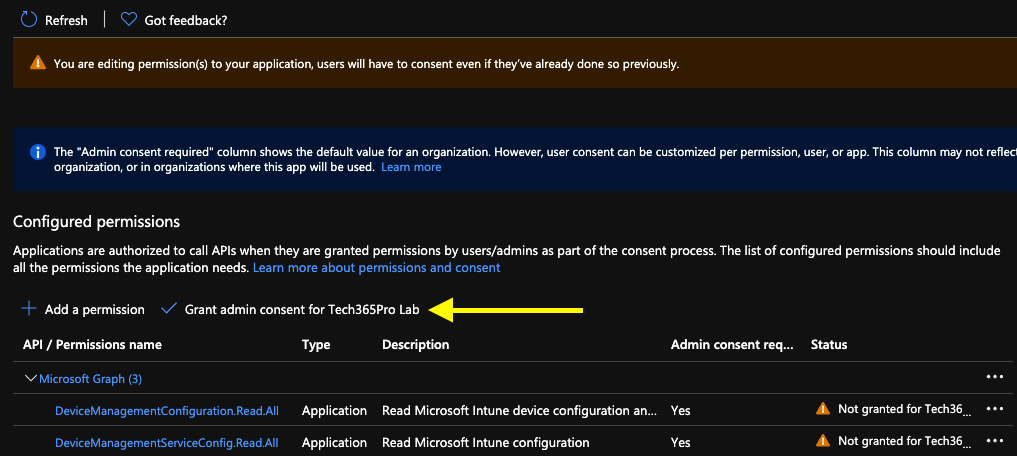
Task: Click Application type in DeviceManagementConfiguration.Read.All row
Action: coord(334,410)
